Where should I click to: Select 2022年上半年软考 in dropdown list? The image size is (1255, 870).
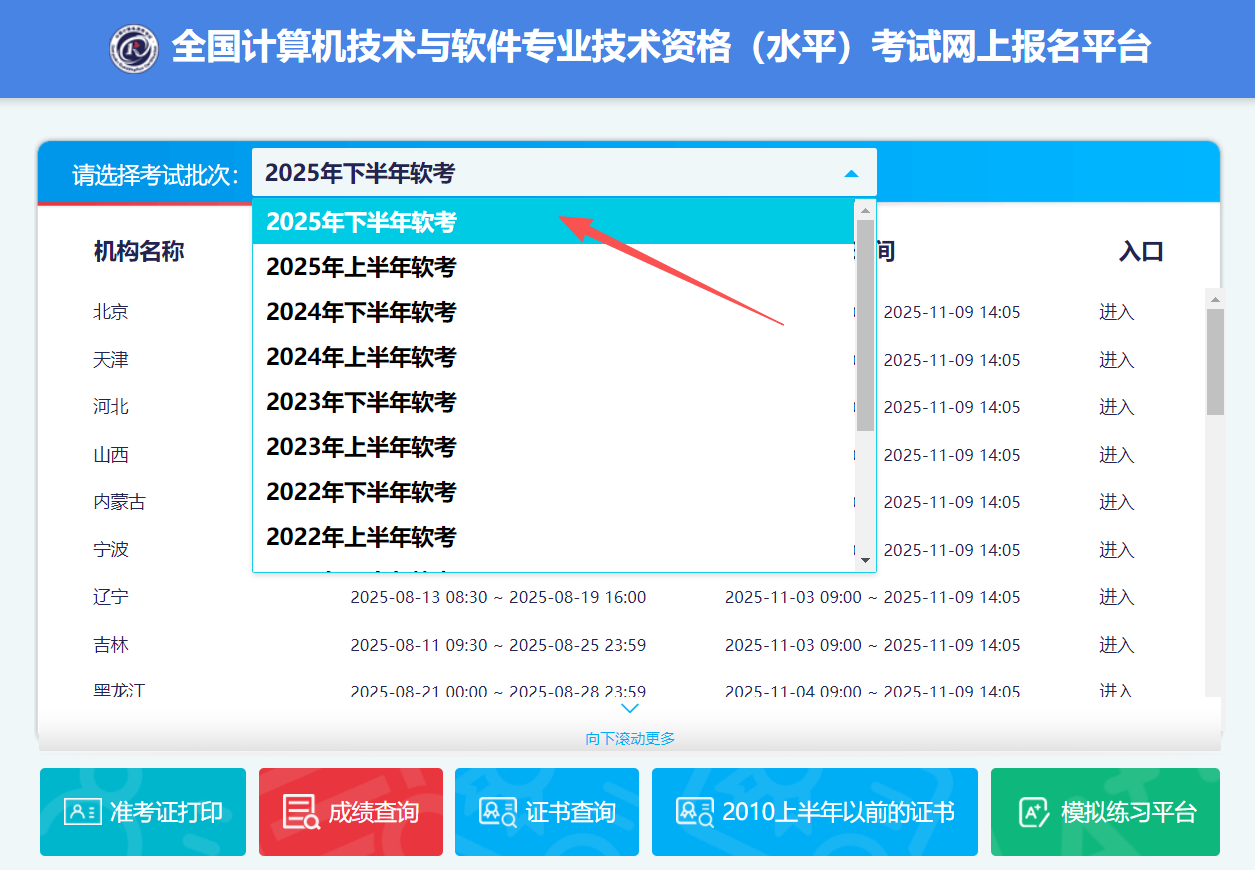click(361, 537)
